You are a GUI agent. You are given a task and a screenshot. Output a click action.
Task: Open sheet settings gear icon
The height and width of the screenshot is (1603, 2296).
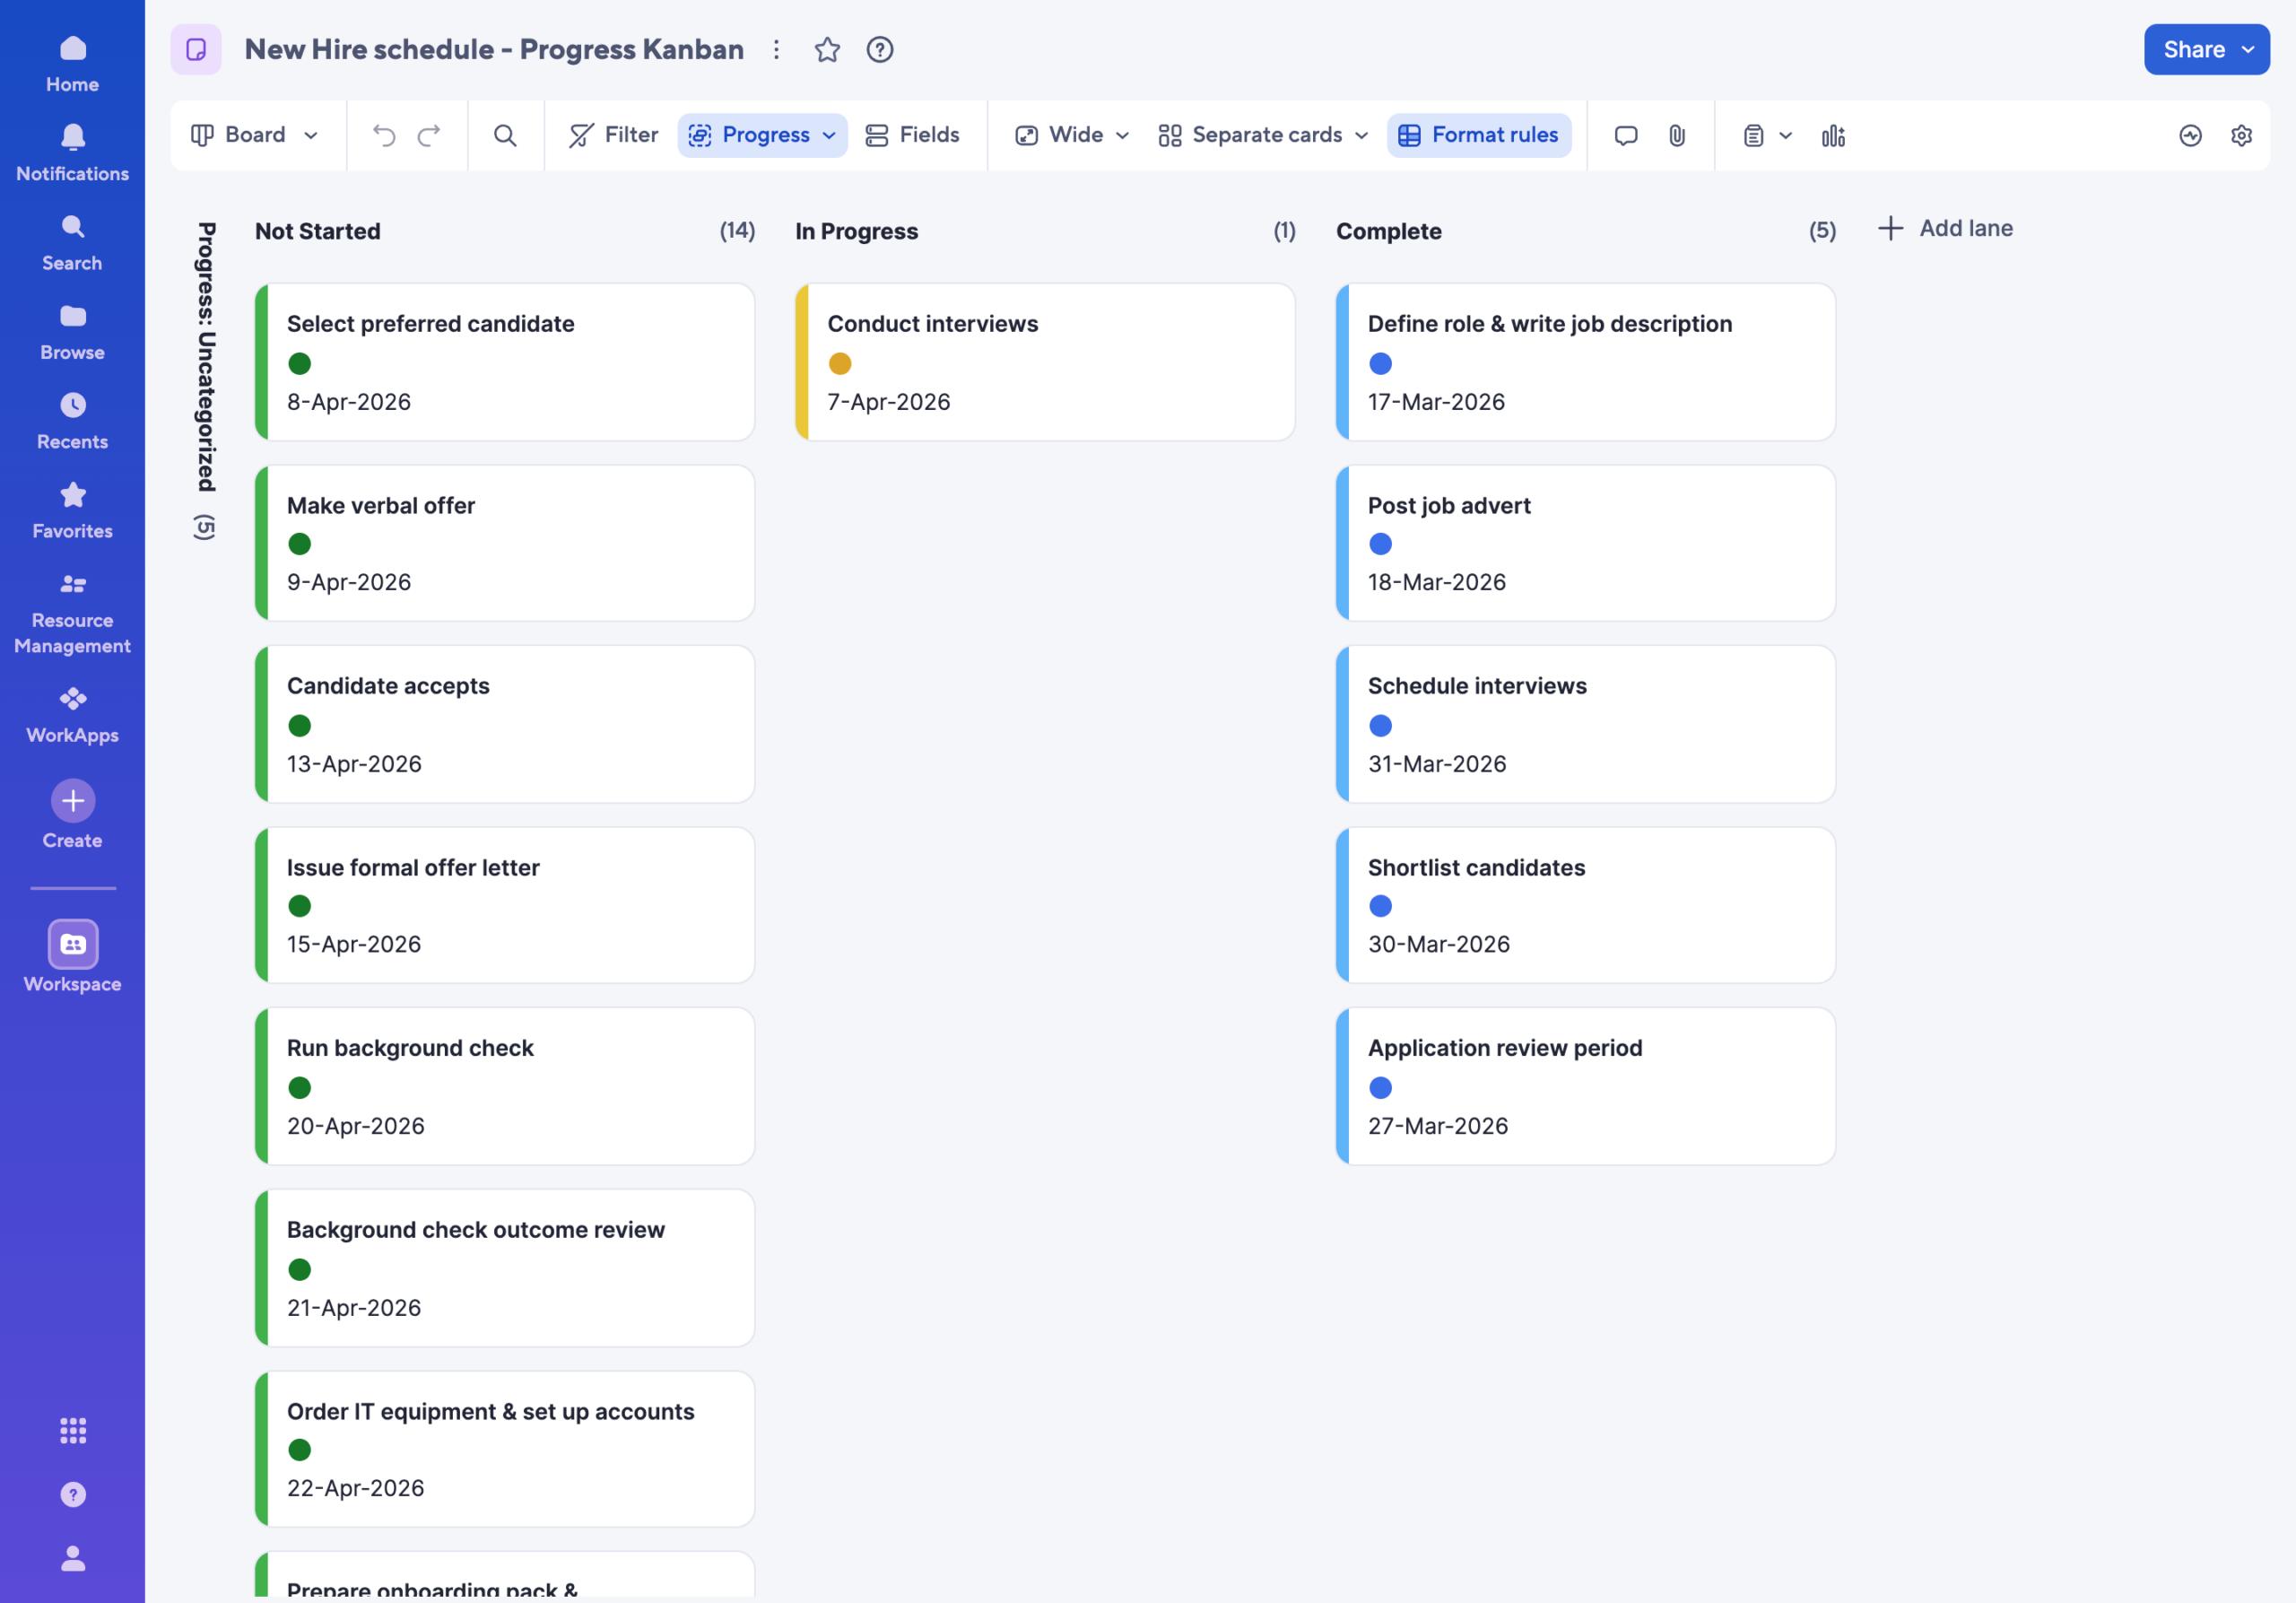click(2241, 135)
